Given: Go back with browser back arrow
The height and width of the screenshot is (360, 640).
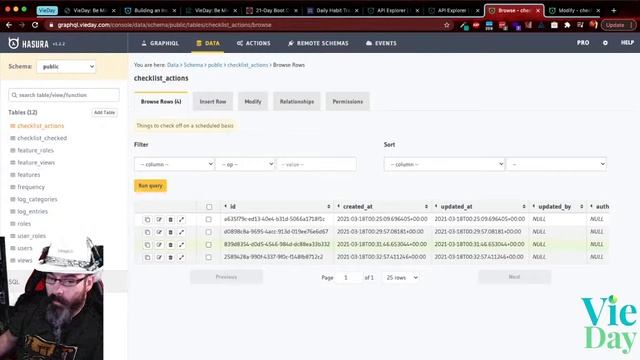Looking at the screenshot, I should (9, 25).
